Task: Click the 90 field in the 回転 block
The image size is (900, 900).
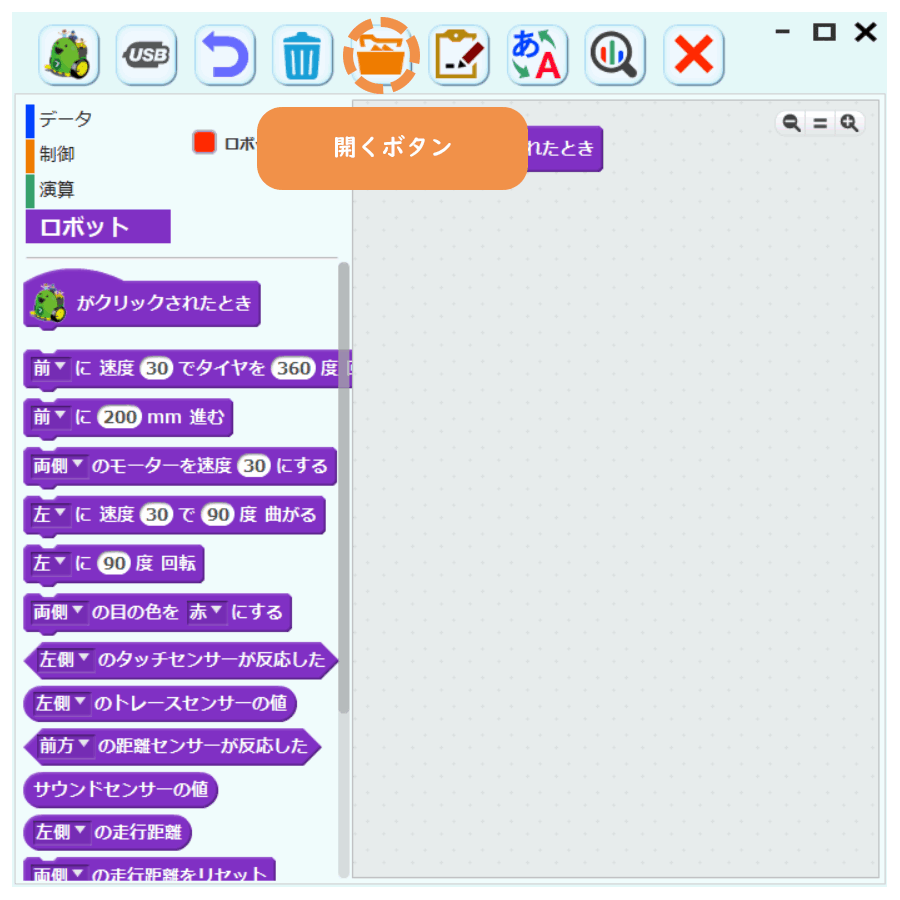Action: [x=114, y=563]
